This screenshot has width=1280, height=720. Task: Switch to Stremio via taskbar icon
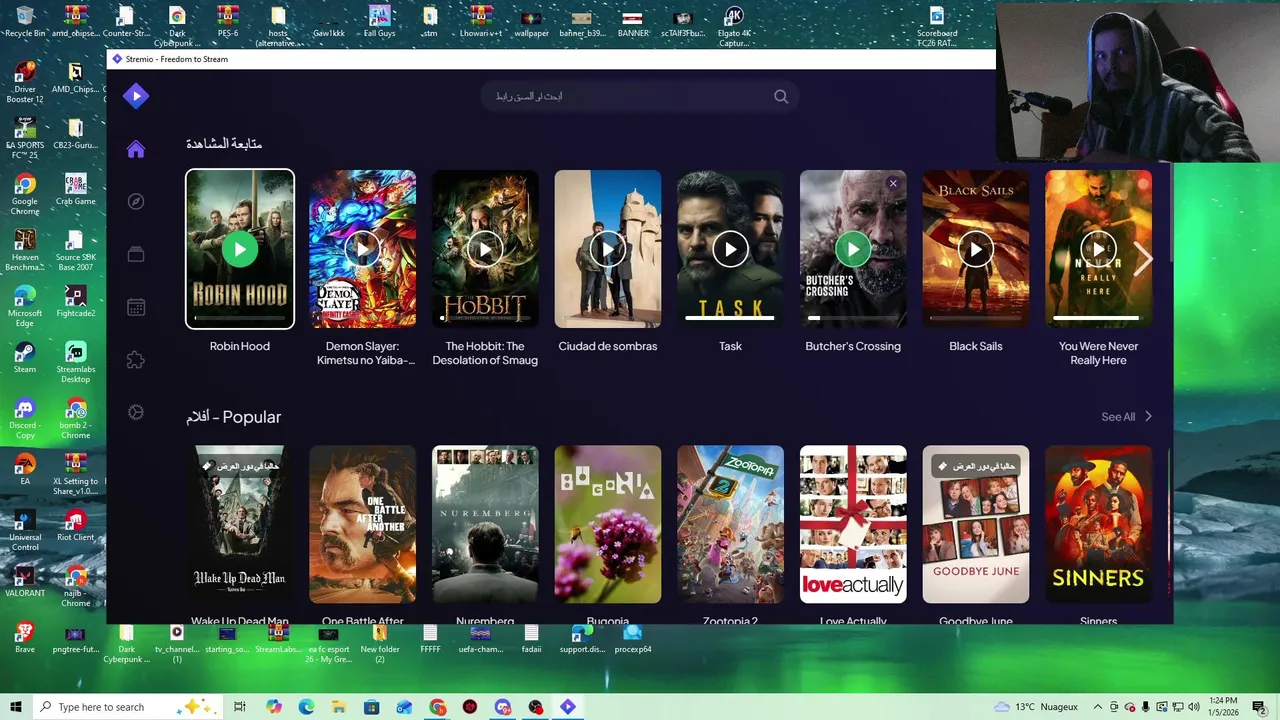pyautogui.click(x=568, y=707)
